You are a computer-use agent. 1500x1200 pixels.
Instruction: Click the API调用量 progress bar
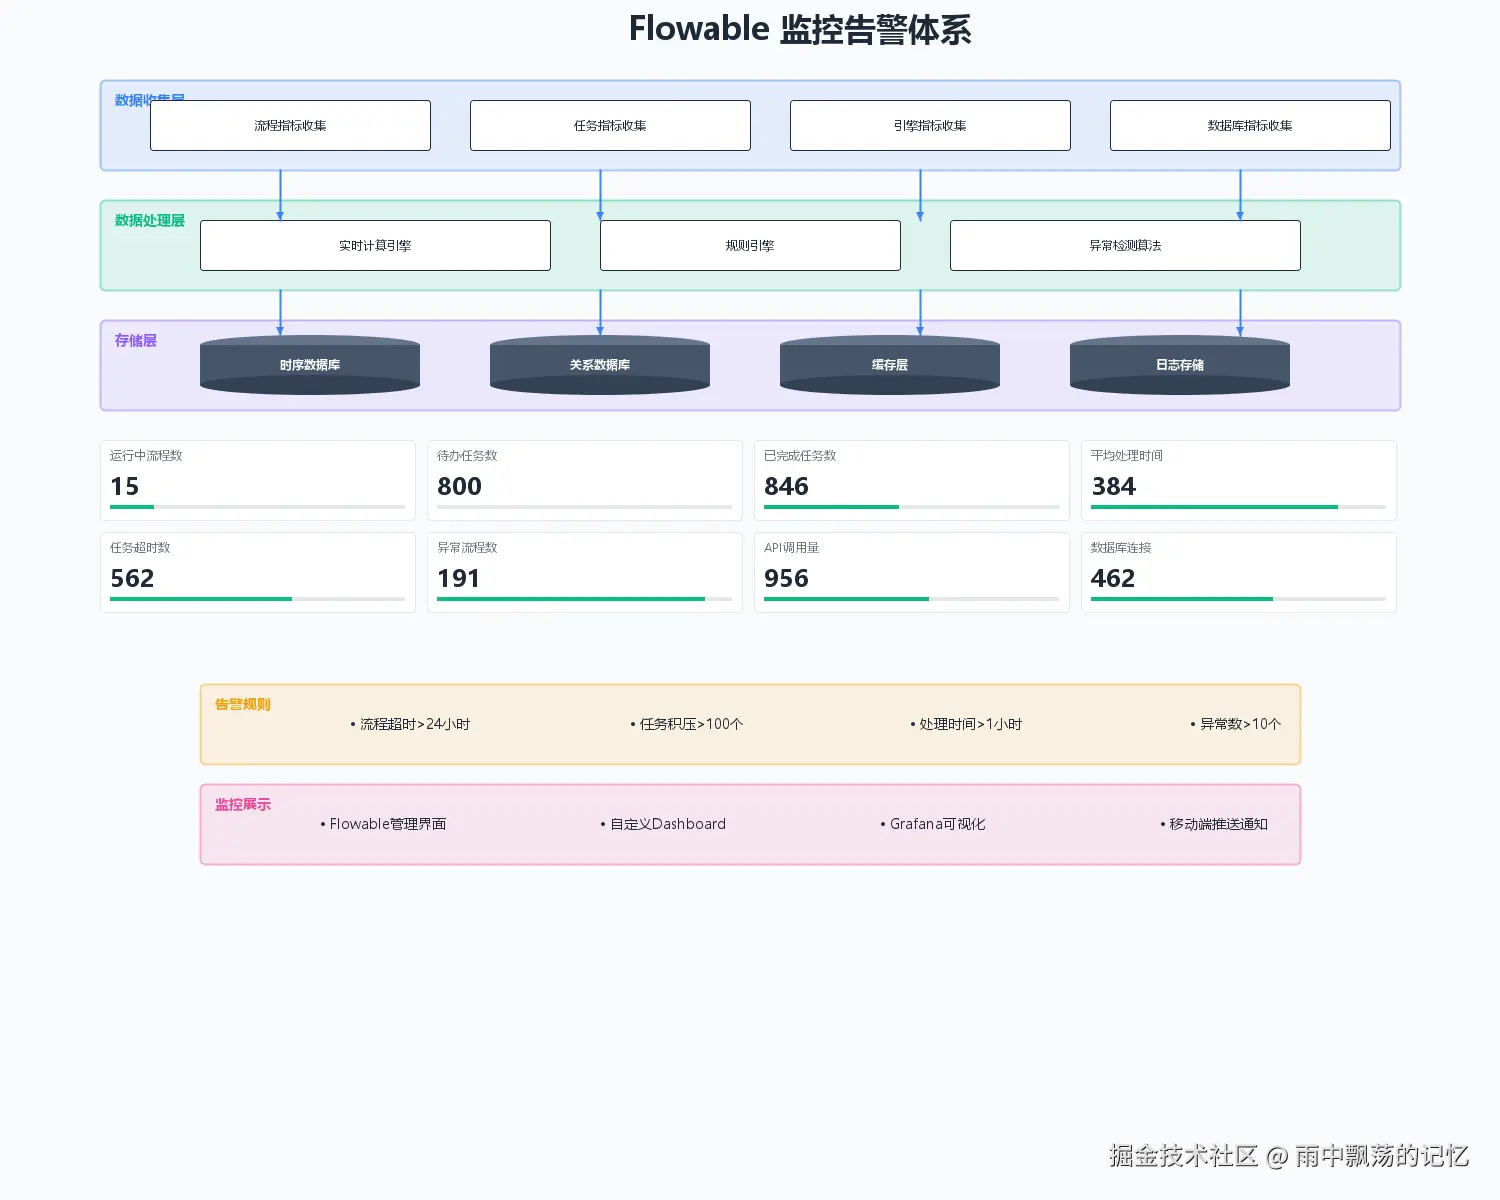click(x=912, y=599)
